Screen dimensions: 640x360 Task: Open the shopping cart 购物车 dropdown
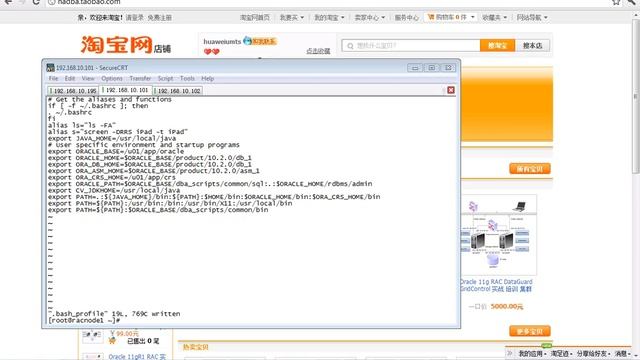[451, 17]
